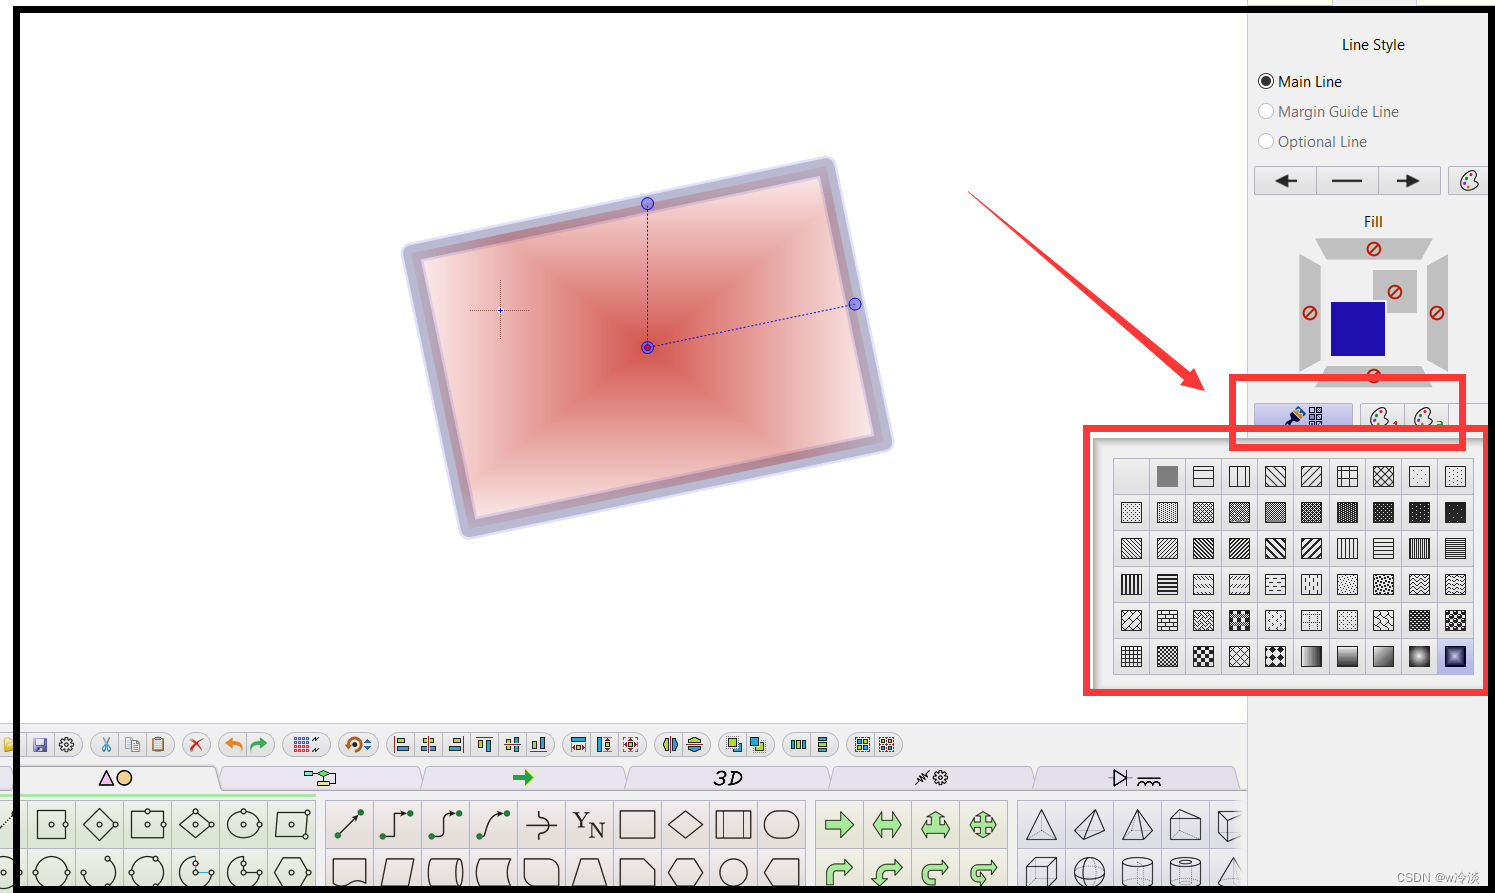Viewport: 1495px width, 893px height.
Task: Disable the right face fill
Action: pyautogui.click(x=1437, y=313)
